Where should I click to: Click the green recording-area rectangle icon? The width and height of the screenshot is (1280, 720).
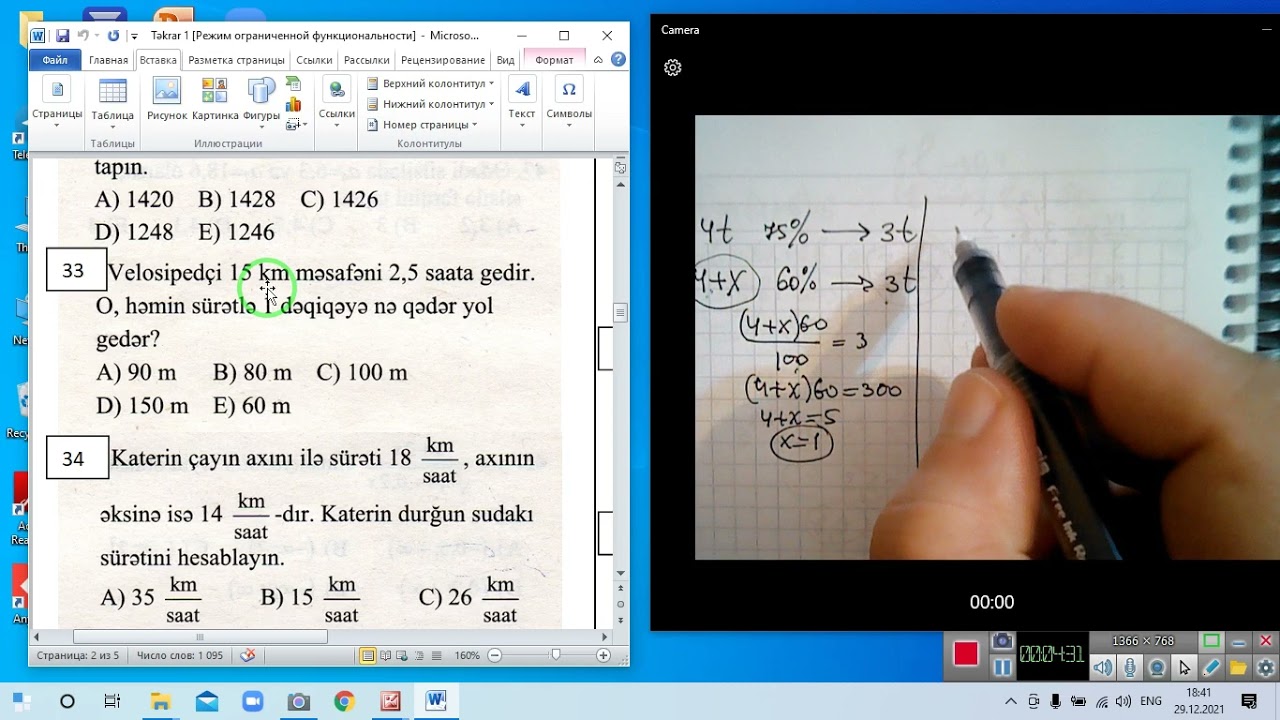1211,641
